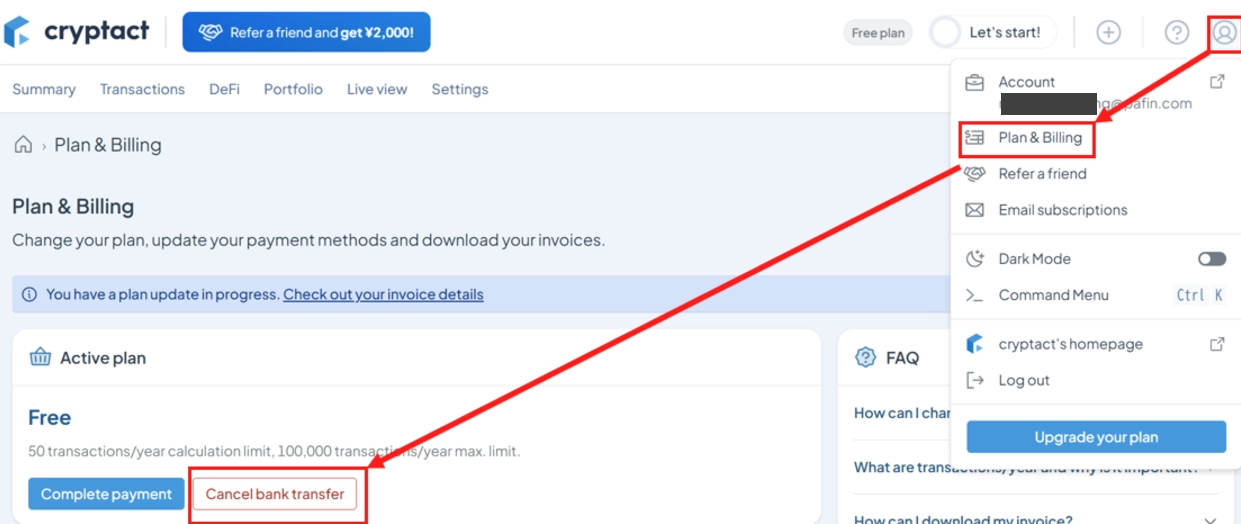The image size is (1241, 524).
Task: Click the envelope icon for Email subscriptions
Action: (975, 210)
